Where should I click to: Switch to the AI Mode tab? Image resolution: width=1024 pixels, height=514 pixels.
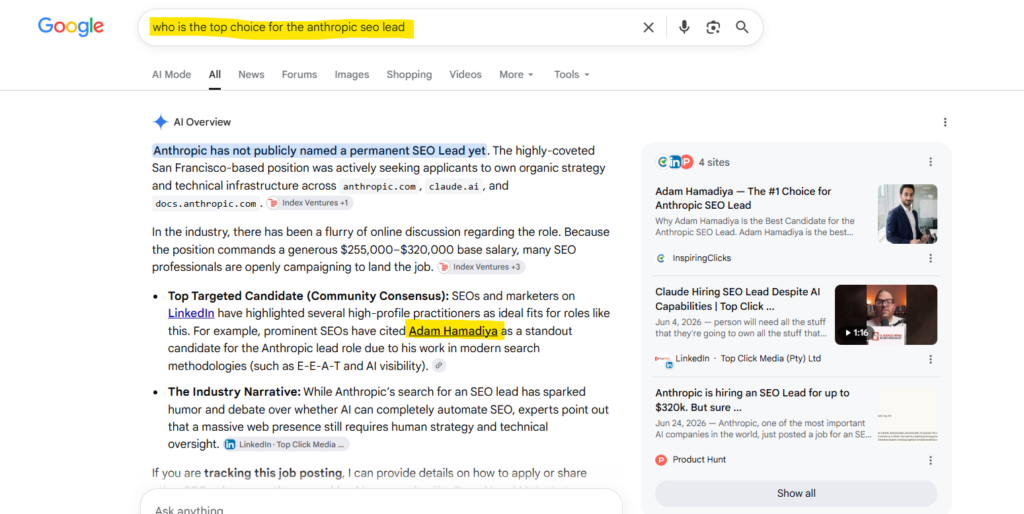pos(172,74)
